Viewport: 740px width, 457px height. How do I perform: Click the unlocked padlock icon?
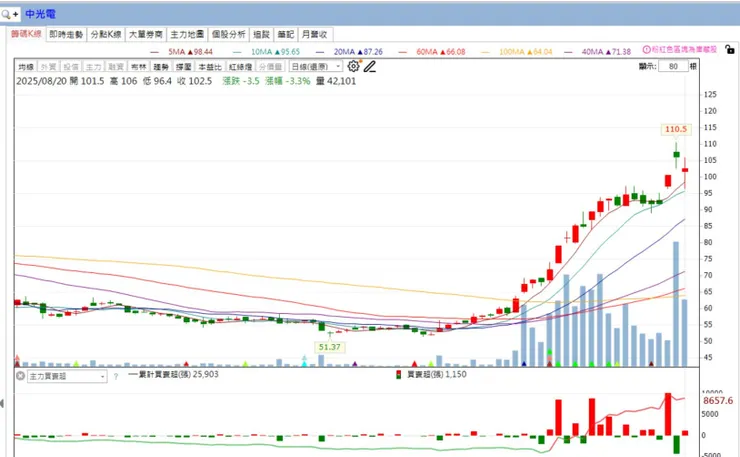[730, 49]
